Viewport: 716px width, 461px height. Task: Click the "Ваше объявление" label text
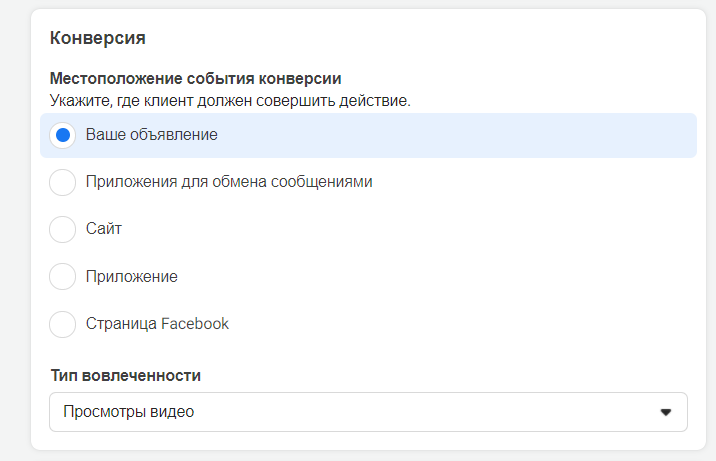coord(151,134)
